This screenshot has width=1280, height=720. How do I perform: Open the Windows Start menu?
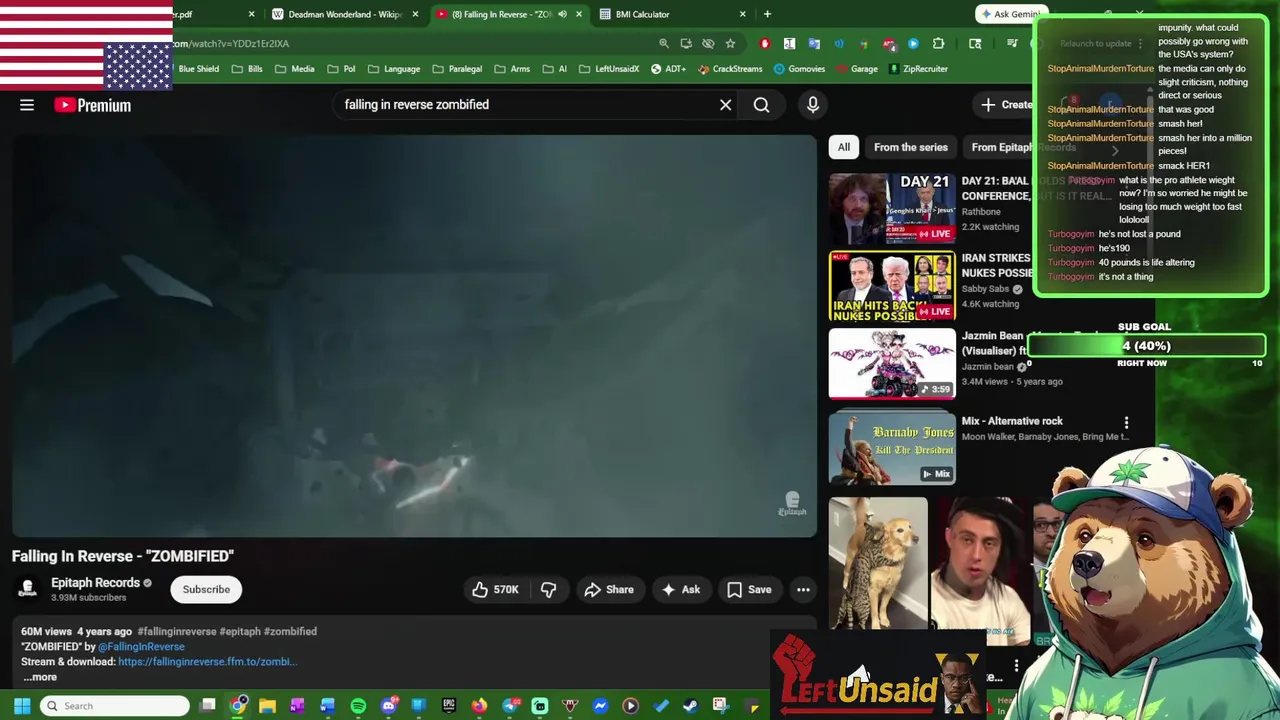22,706
